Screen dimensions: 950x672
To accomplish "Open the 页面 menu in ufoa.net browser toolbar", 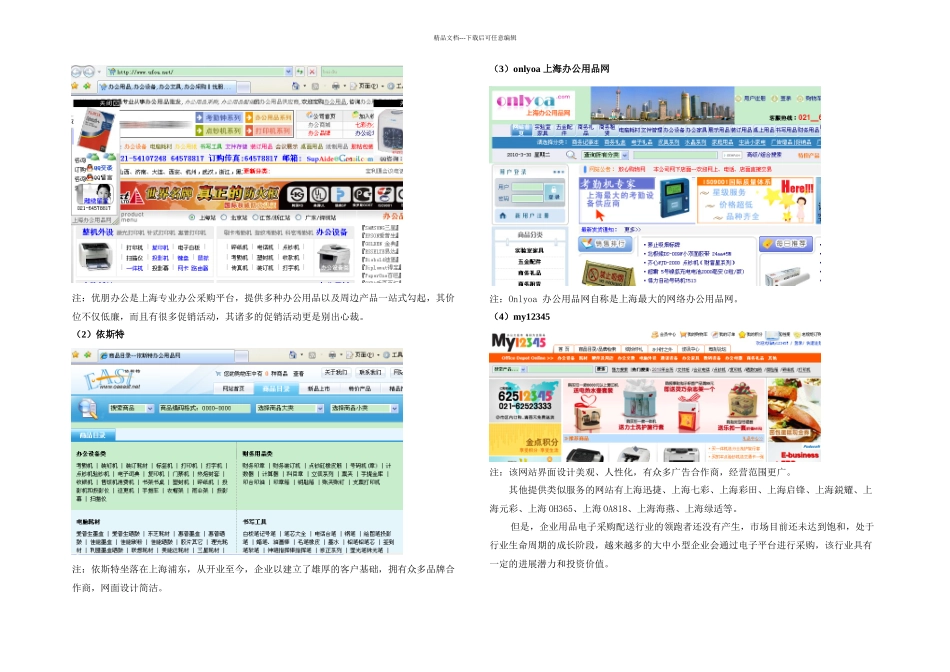I will (365, 86).
